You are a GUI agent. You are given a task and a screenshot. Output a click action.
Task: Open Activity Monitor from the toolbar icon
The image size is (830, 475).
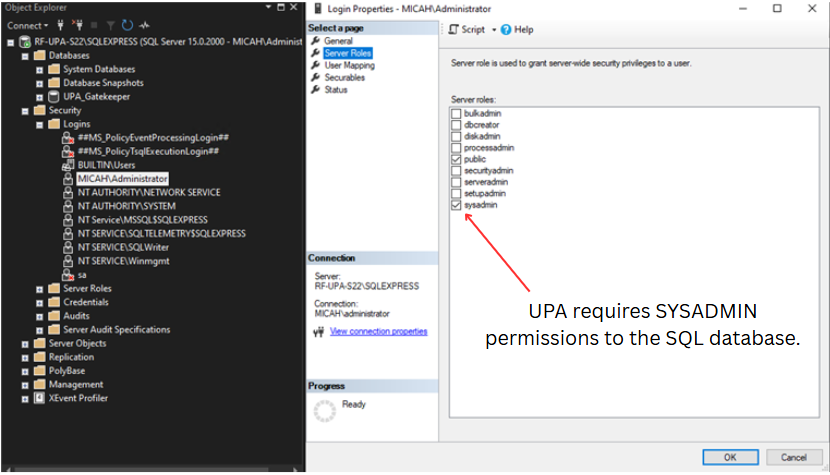[x=145, y=25]
